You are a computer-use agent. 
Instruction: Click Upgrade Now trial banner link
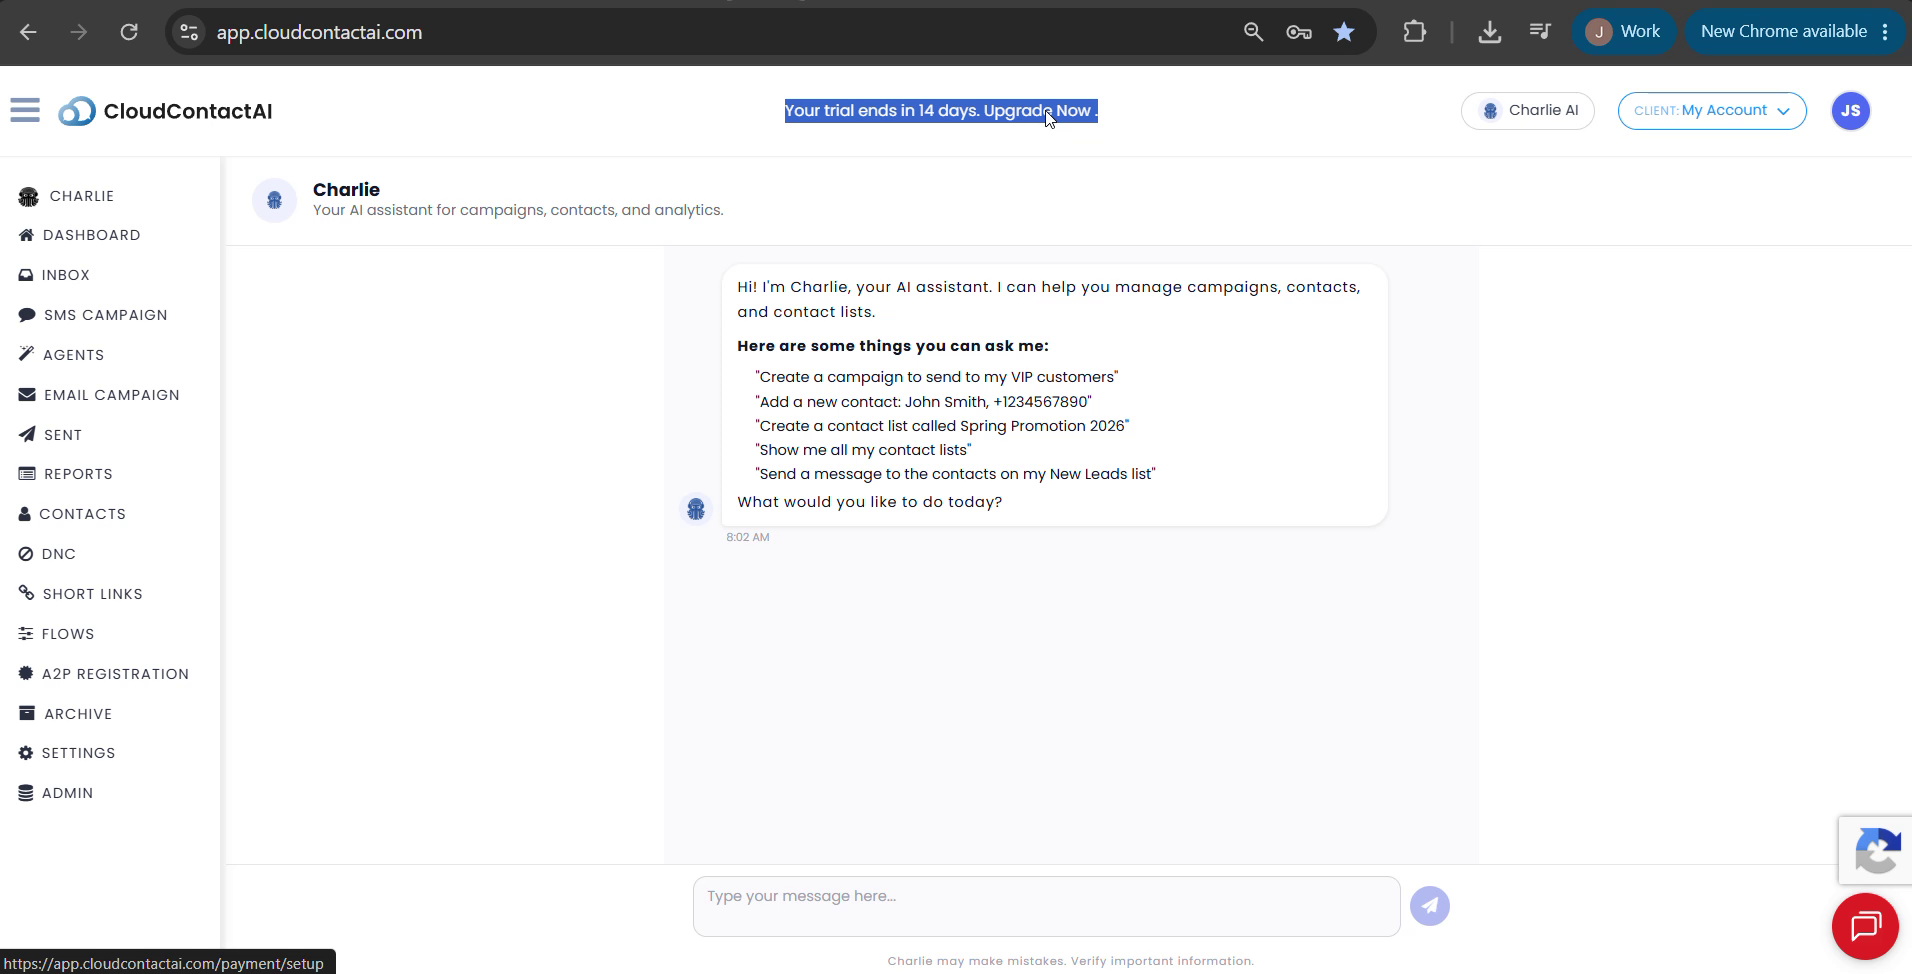click(1040, 111)
